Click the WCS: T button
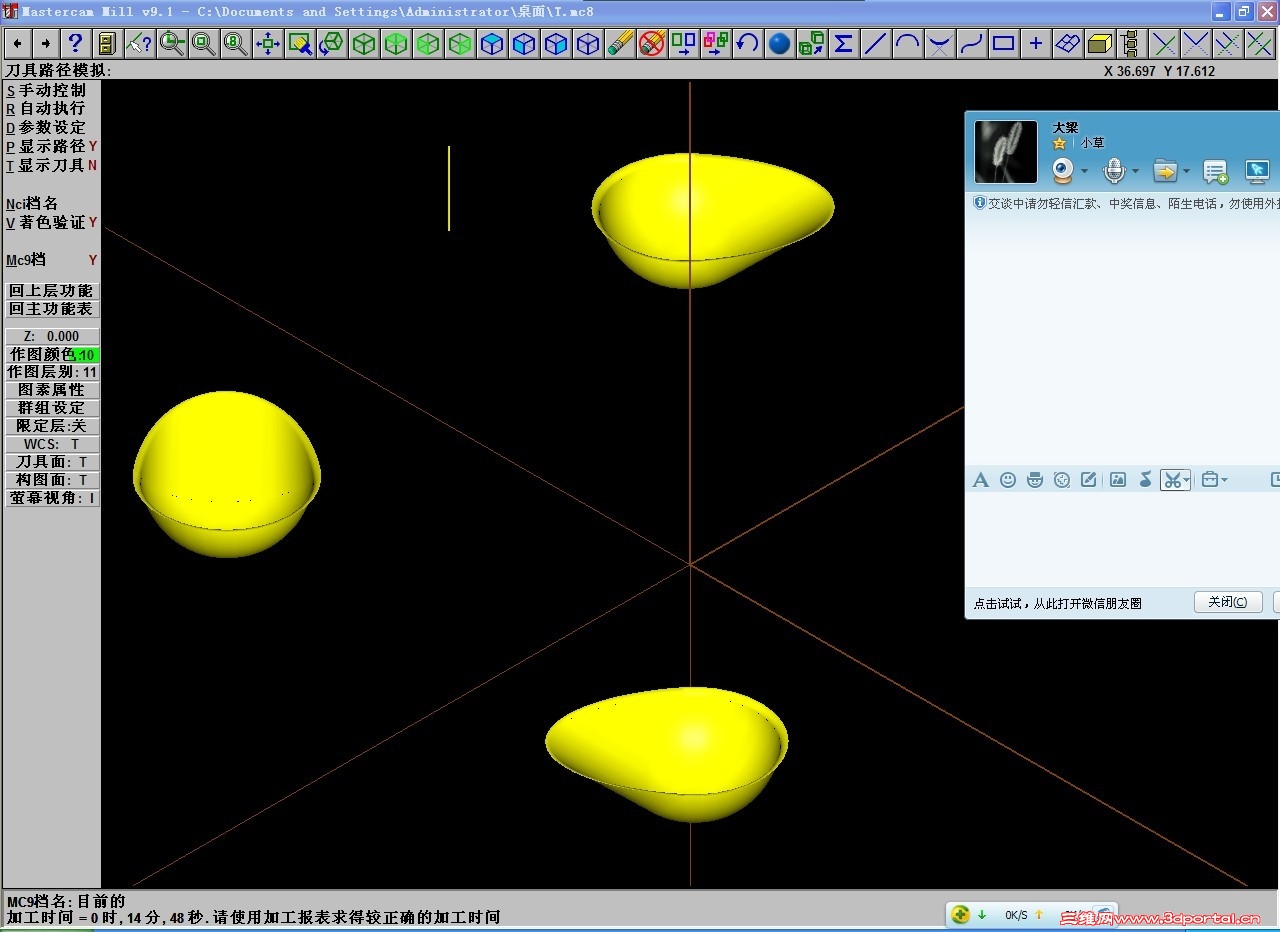1280x932 pixels. 52,444
